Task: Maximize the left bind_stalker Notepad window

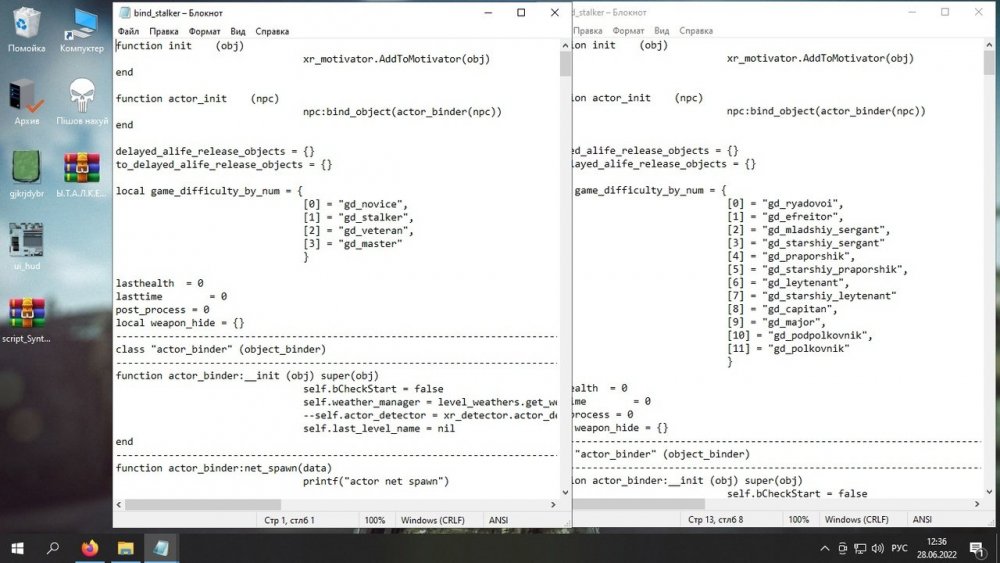Action: point(521,13)
